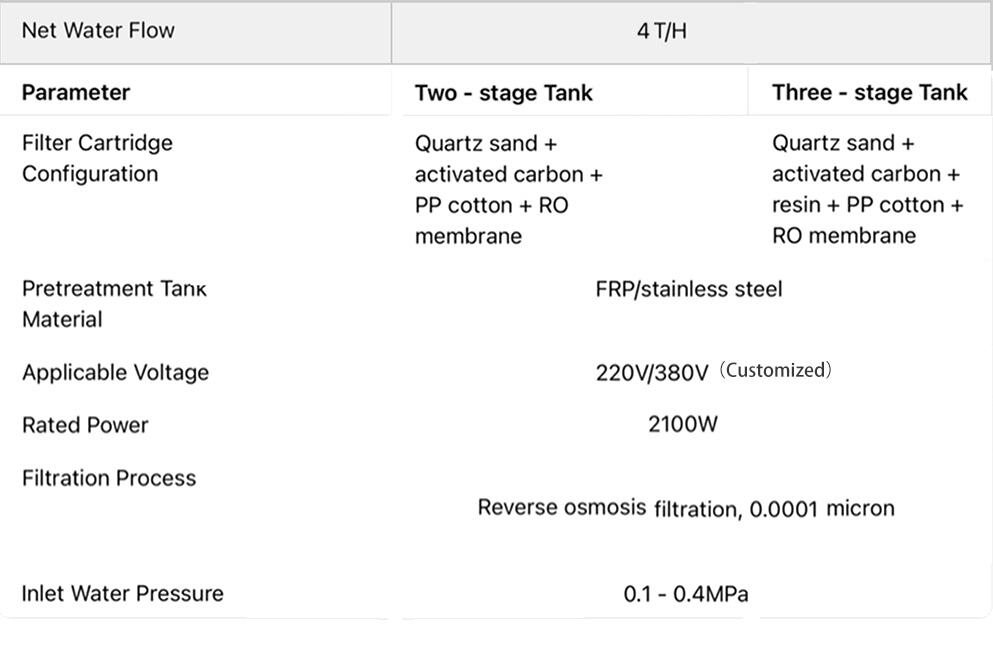Click the Applicable Voltage row label

[115, 372]
